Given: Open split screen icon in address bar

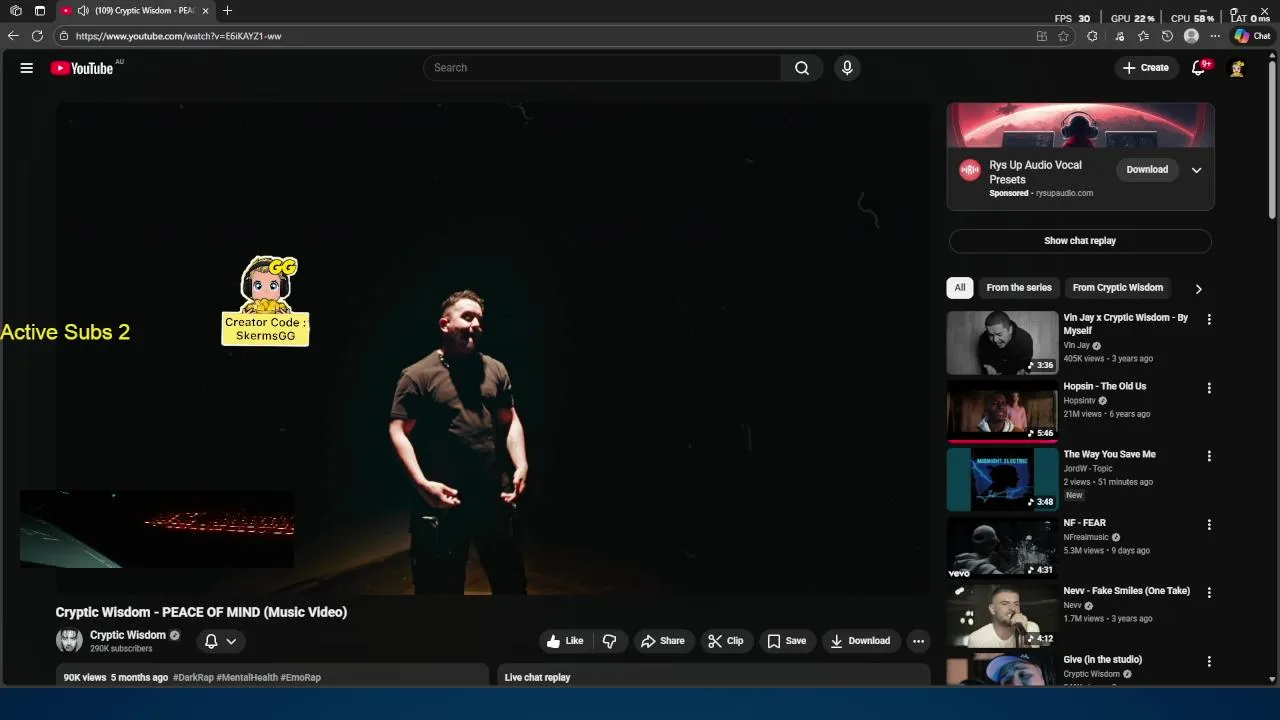Looking at the screenshot, I should [x=1042, y=36].
